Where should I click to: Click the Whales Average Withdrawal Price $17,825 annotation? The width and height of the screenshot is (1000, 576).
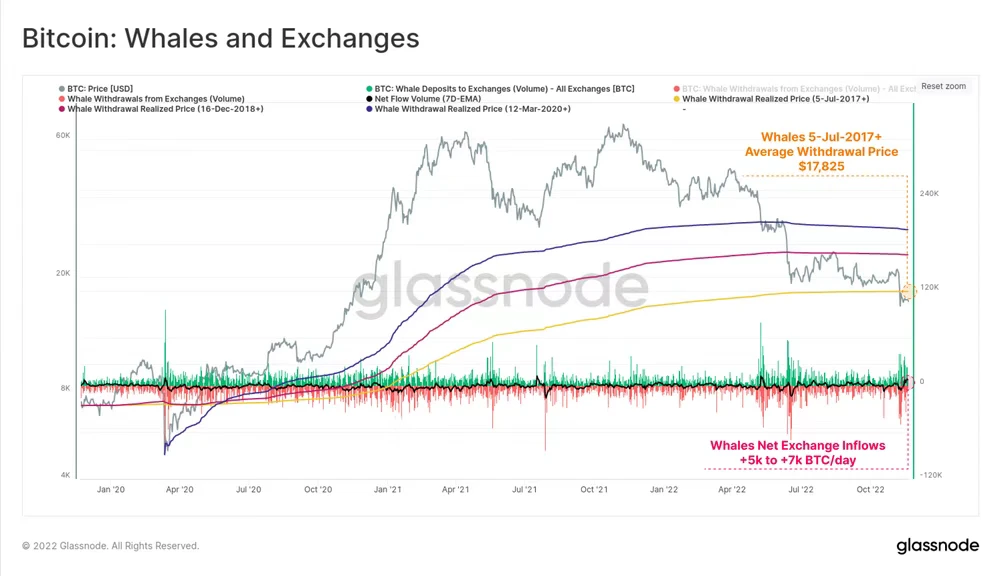(821, 152)
